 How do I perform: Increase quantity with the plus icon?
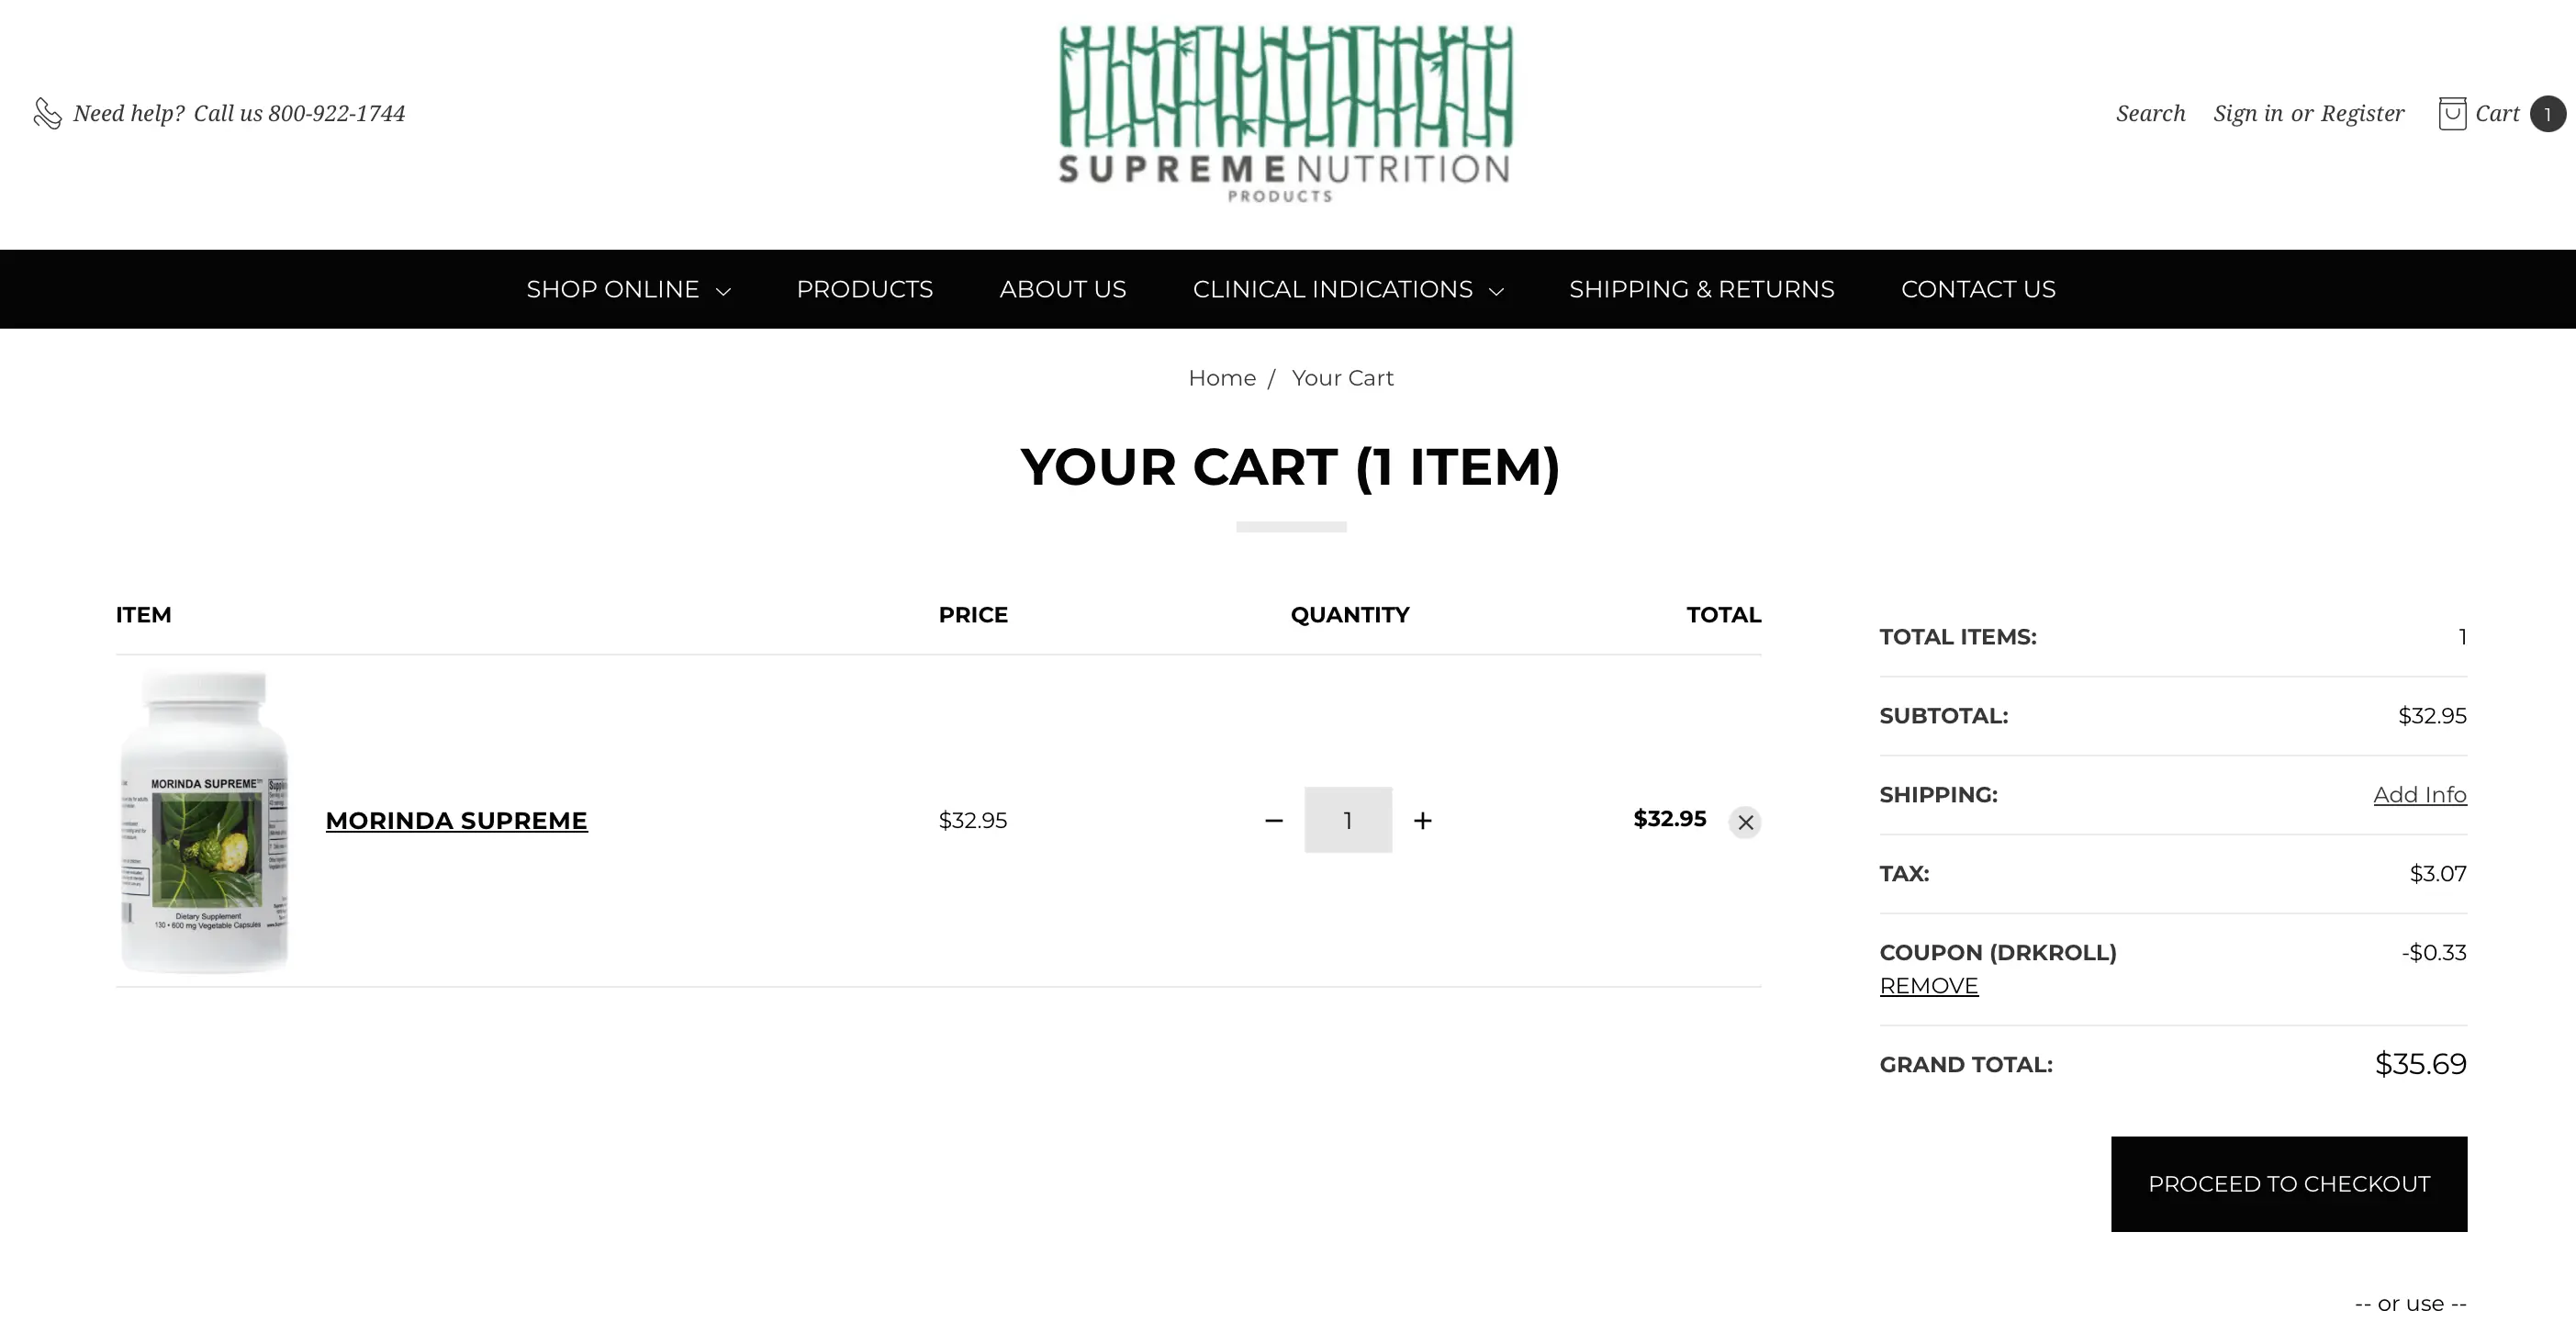(1422, 821)
